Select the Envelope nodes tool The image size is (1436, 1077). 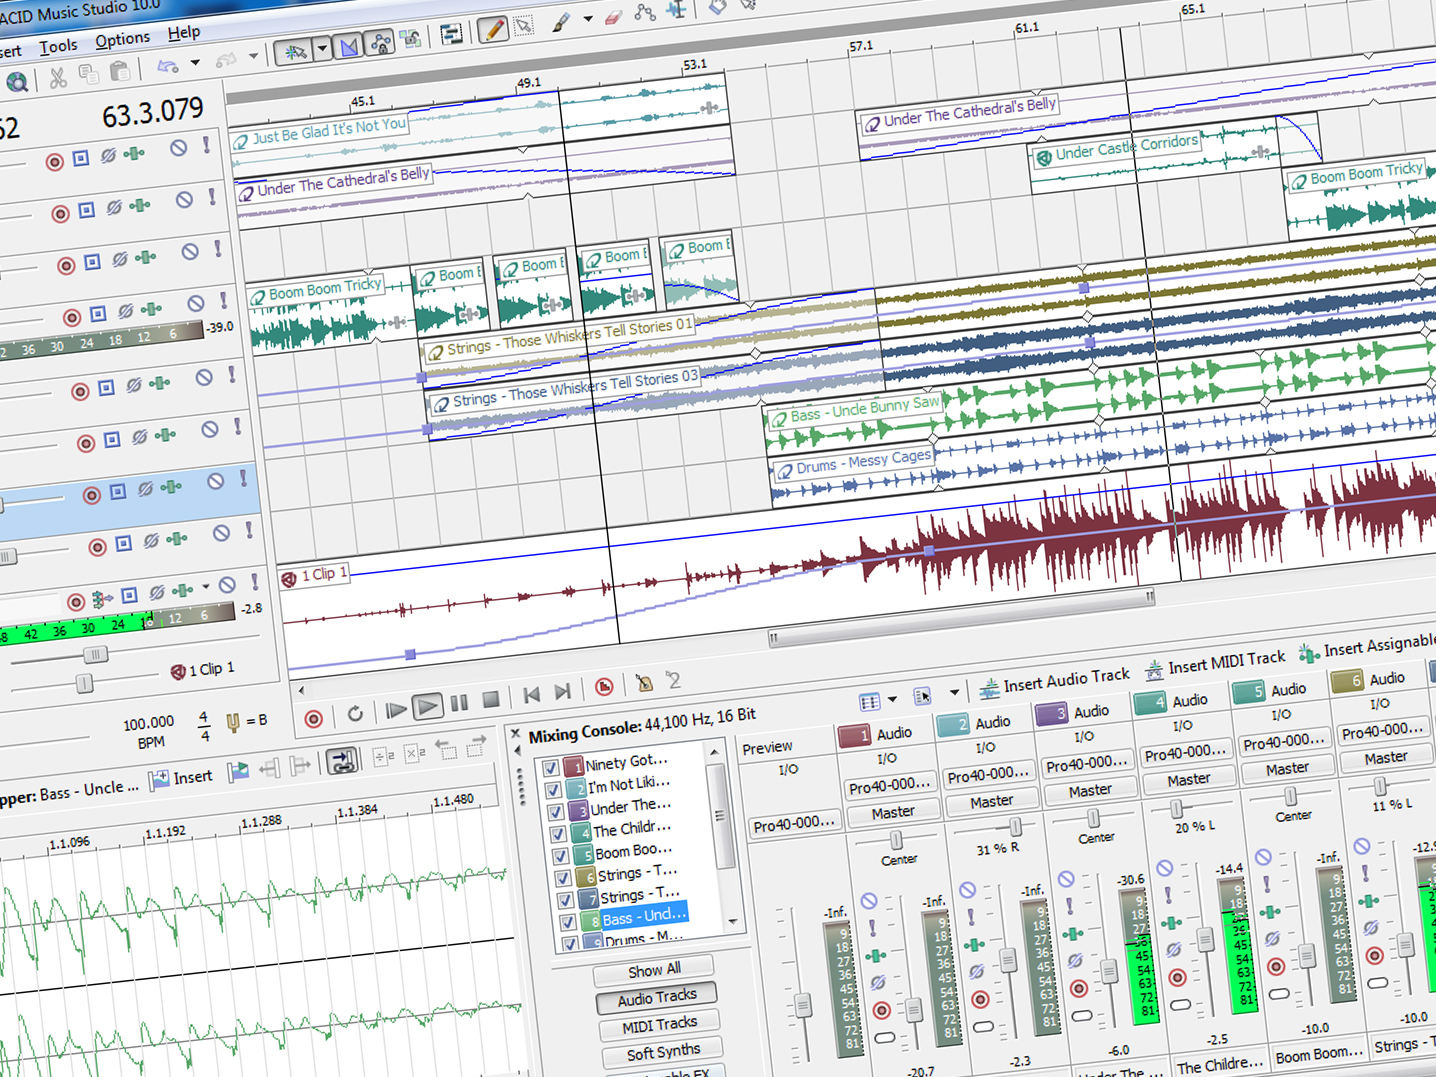(x=645, y=12)
